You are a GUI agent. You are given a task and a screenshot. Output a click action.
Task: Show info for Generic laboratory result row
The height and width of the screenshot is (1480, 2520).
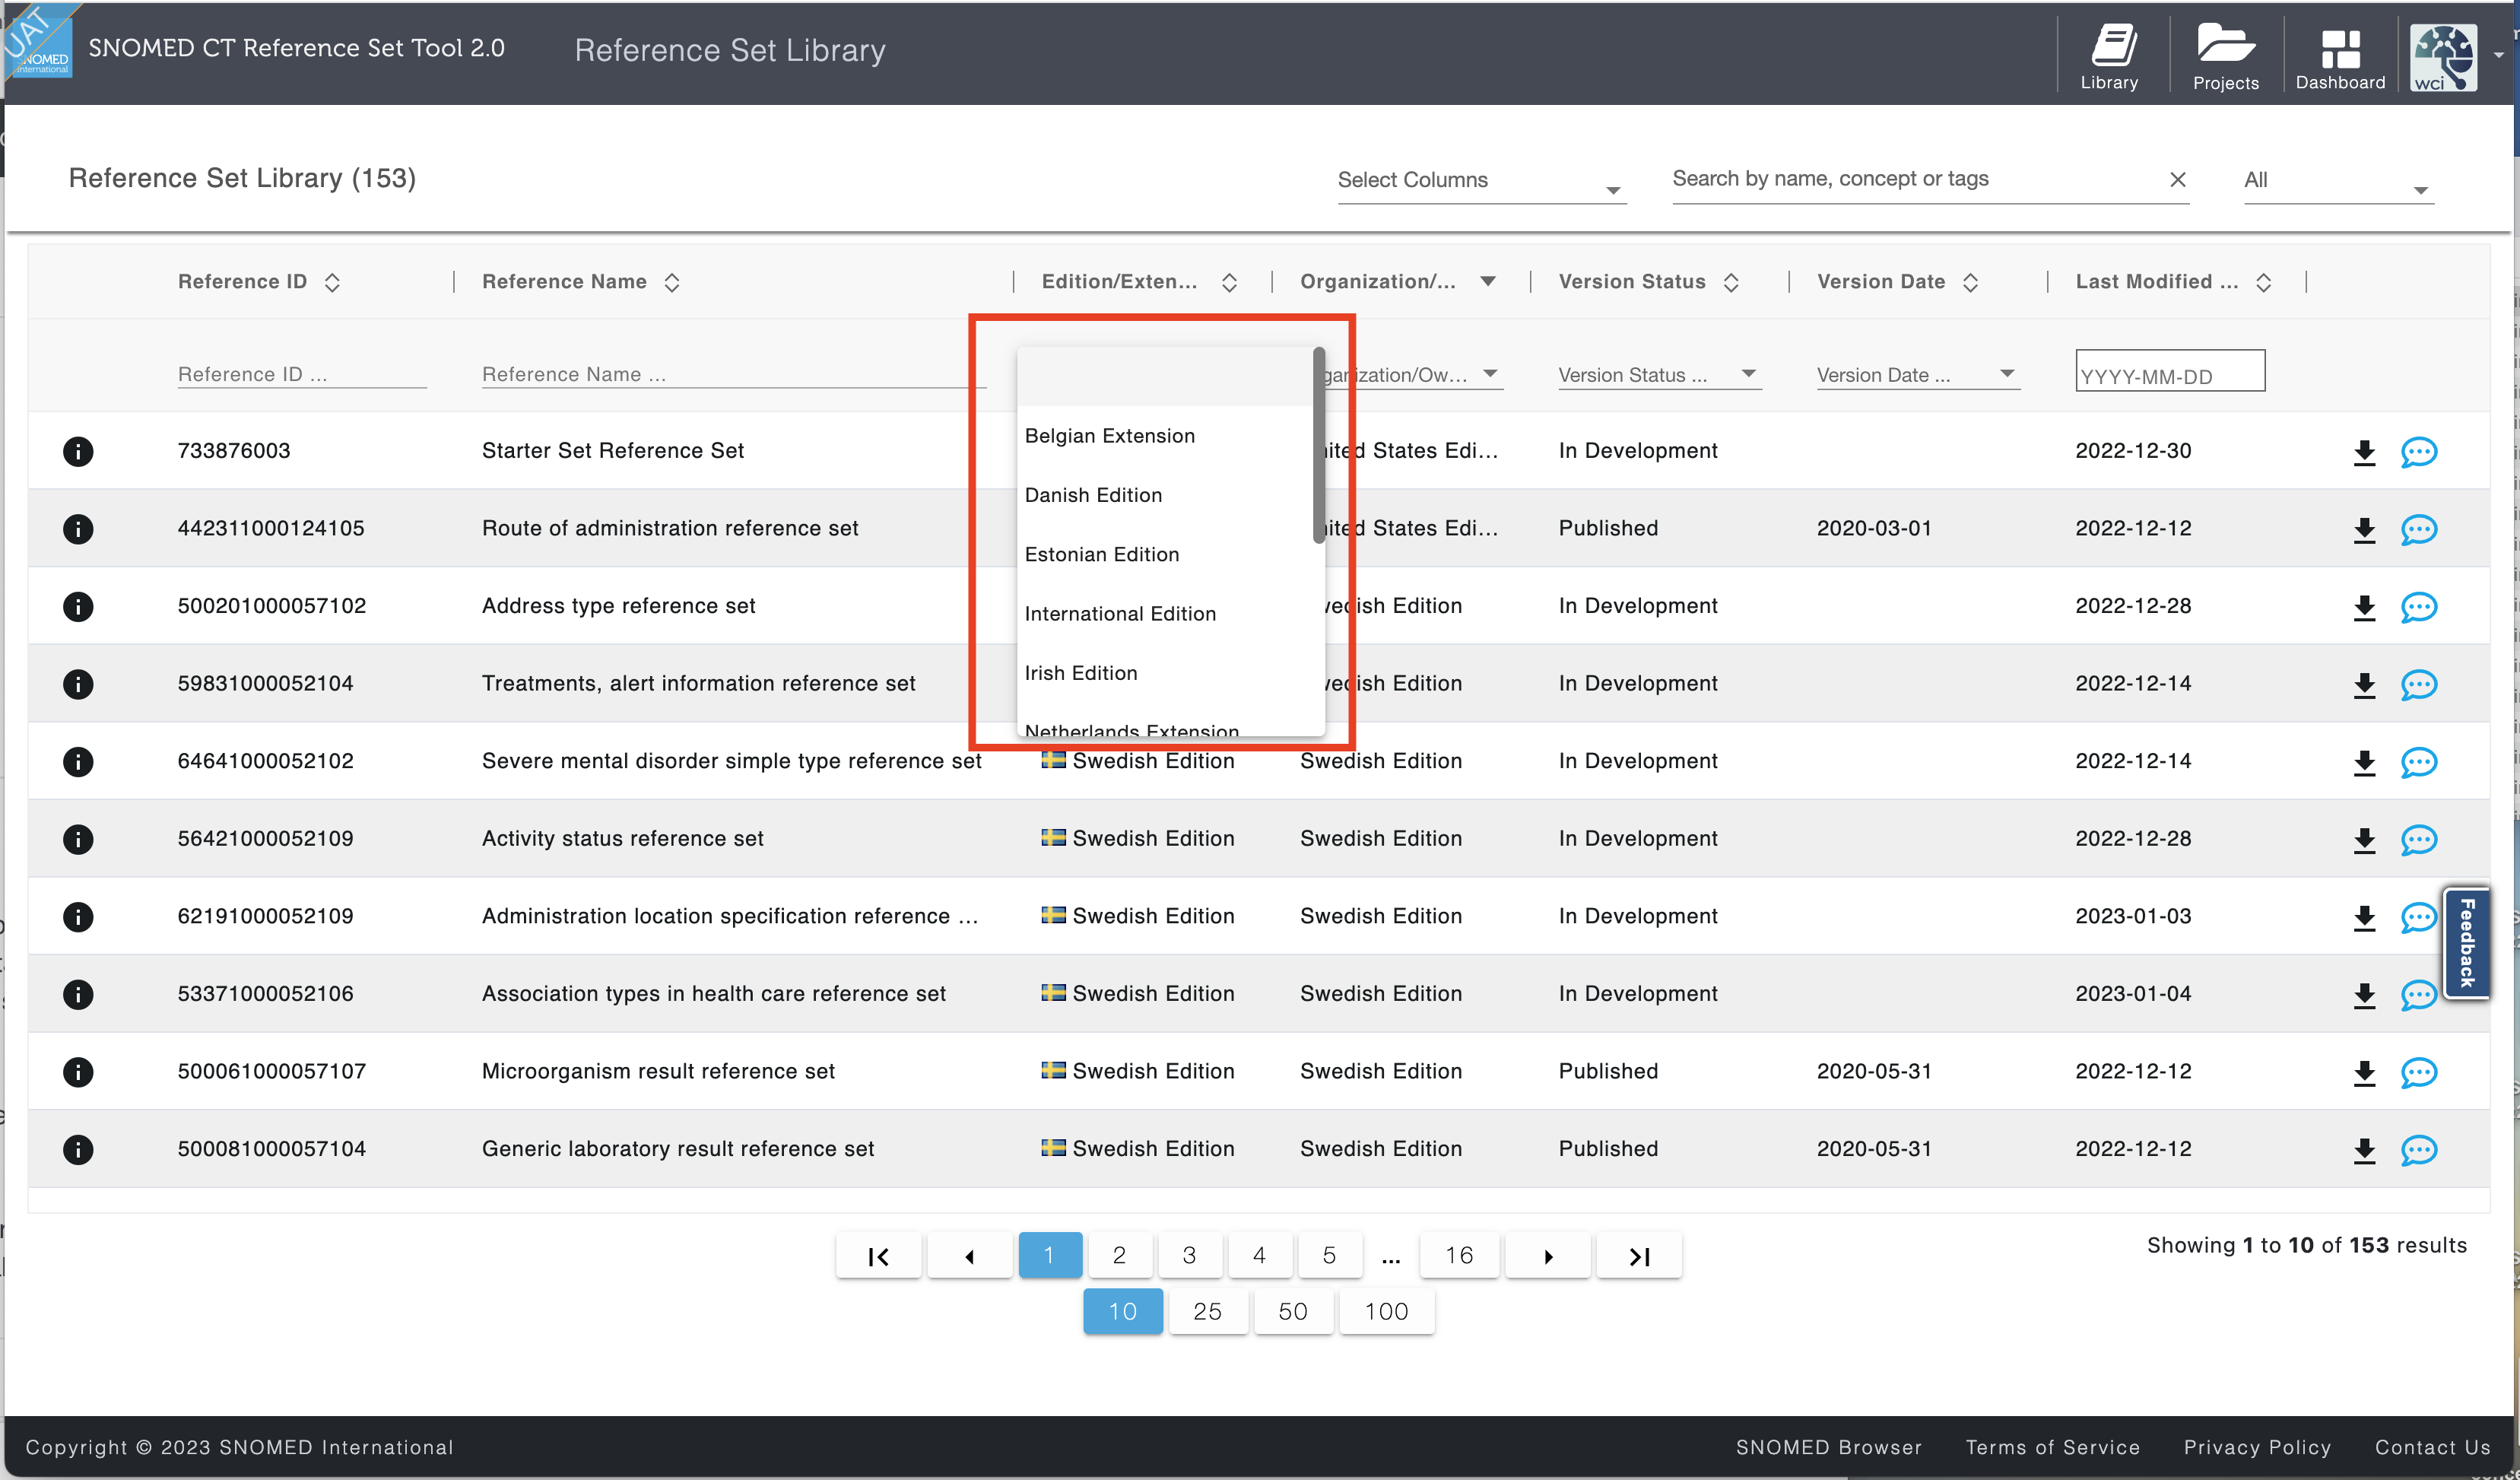tap(78, 1149)
